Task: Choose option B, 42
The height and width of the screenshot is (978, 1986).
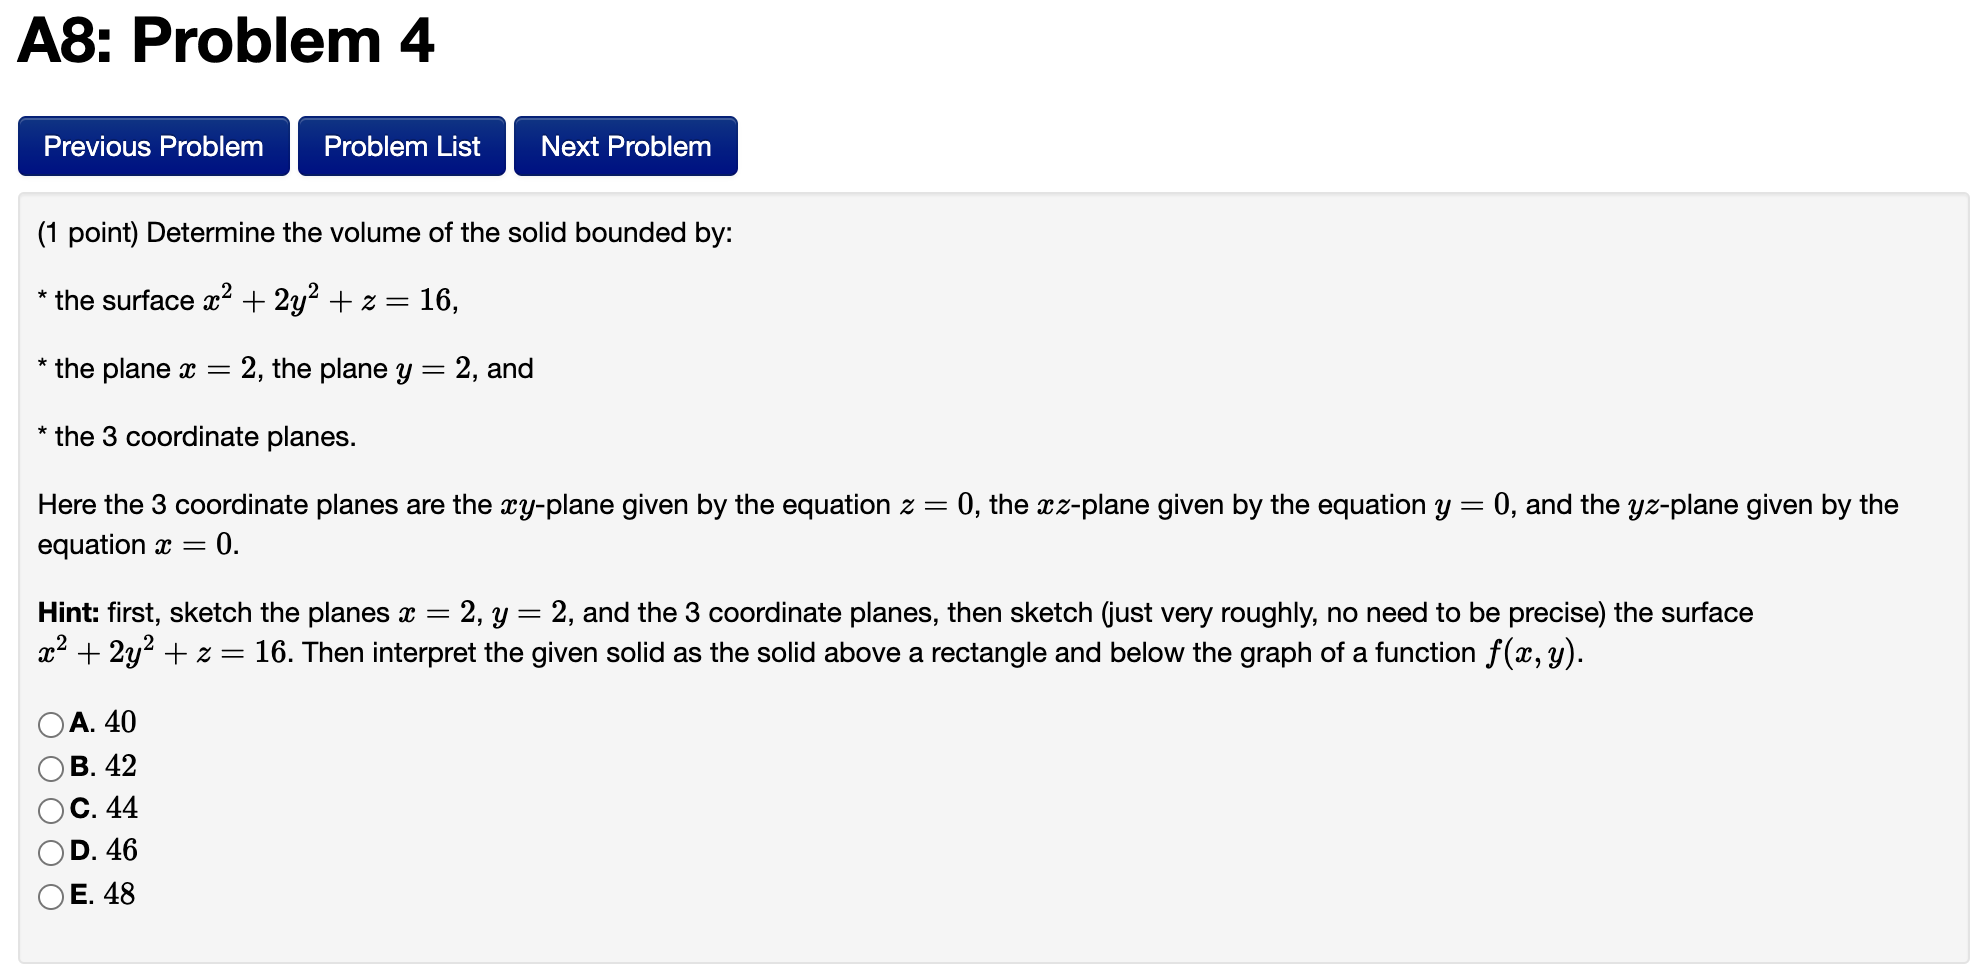Action: 51,768
